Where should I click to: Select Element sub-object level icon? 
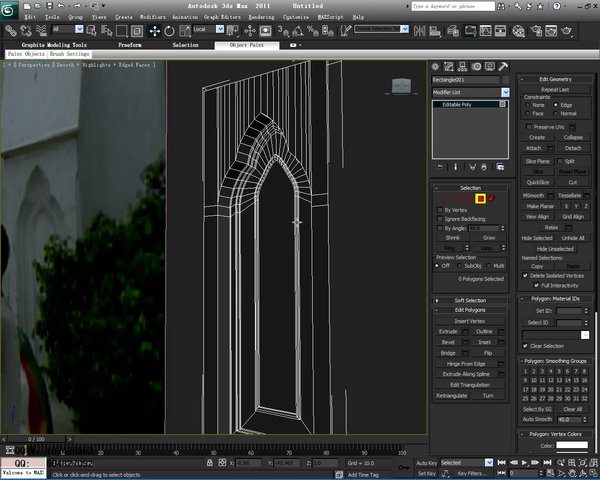pyautogui.click(x=491, y=198)
